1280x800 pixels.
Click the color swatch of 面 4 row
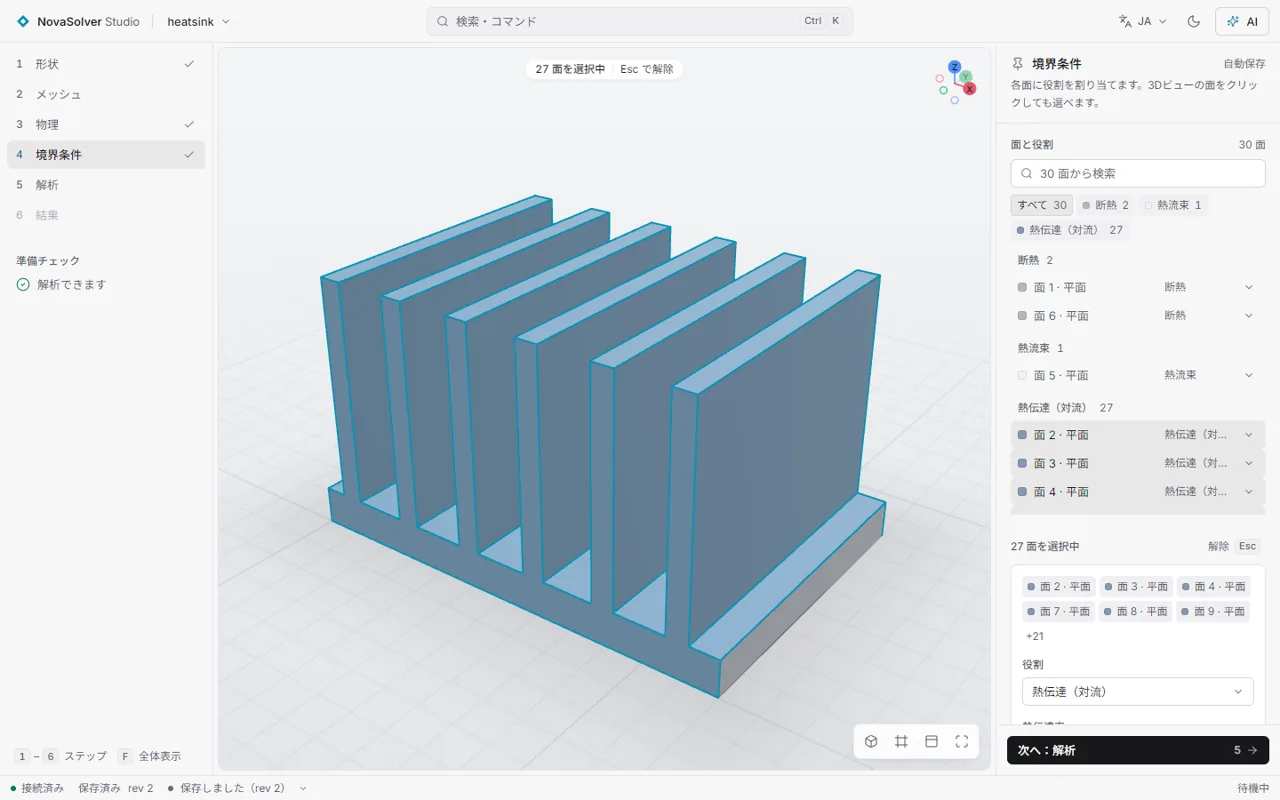click(x=1022, y=491)
